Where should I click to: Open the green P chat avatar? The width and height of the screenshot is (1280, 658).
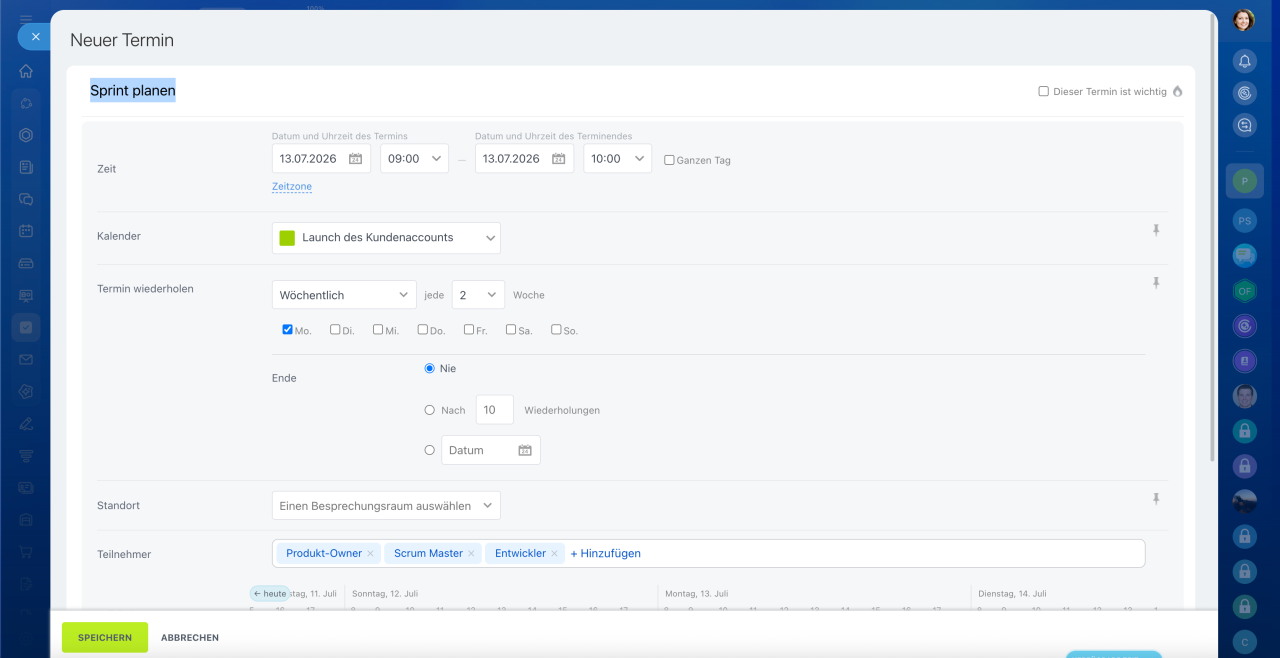tap(1244, 181)
